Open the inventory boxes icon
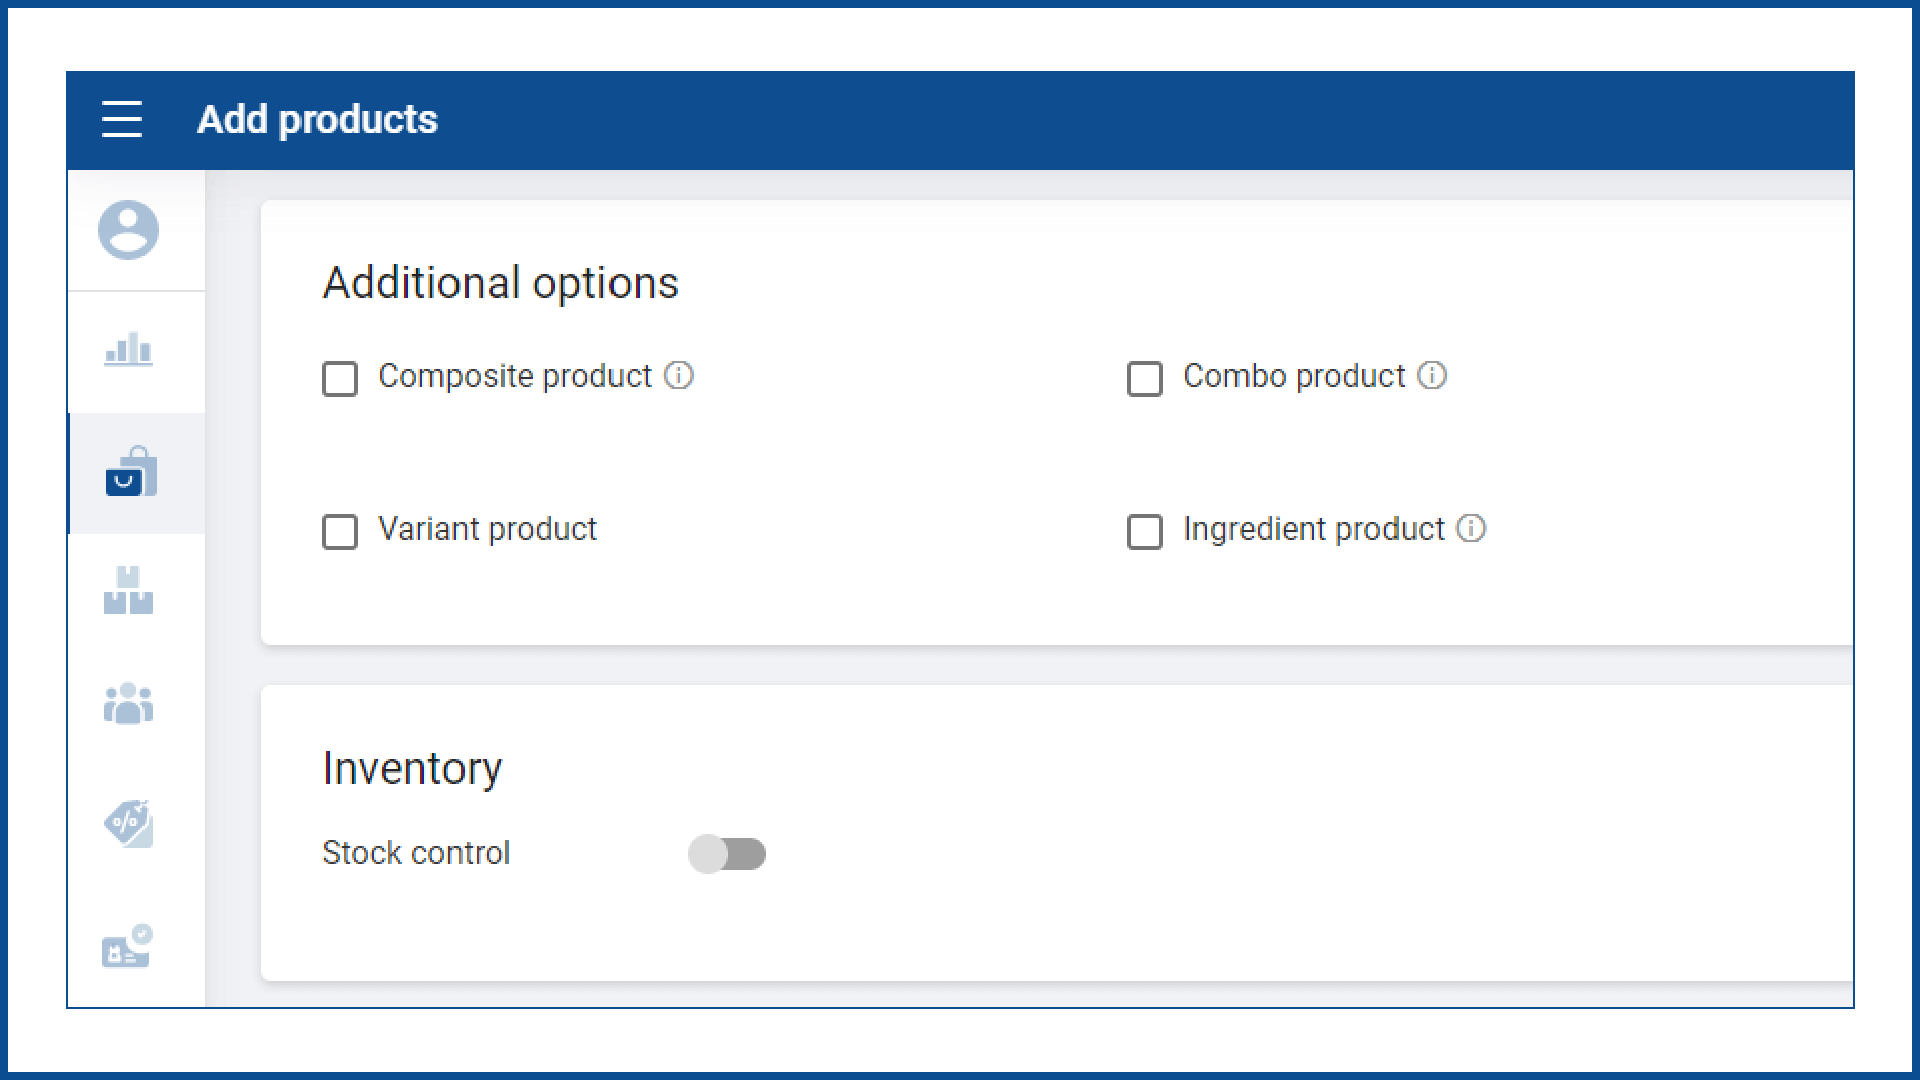1920x1080 pixels. point(128,590)
